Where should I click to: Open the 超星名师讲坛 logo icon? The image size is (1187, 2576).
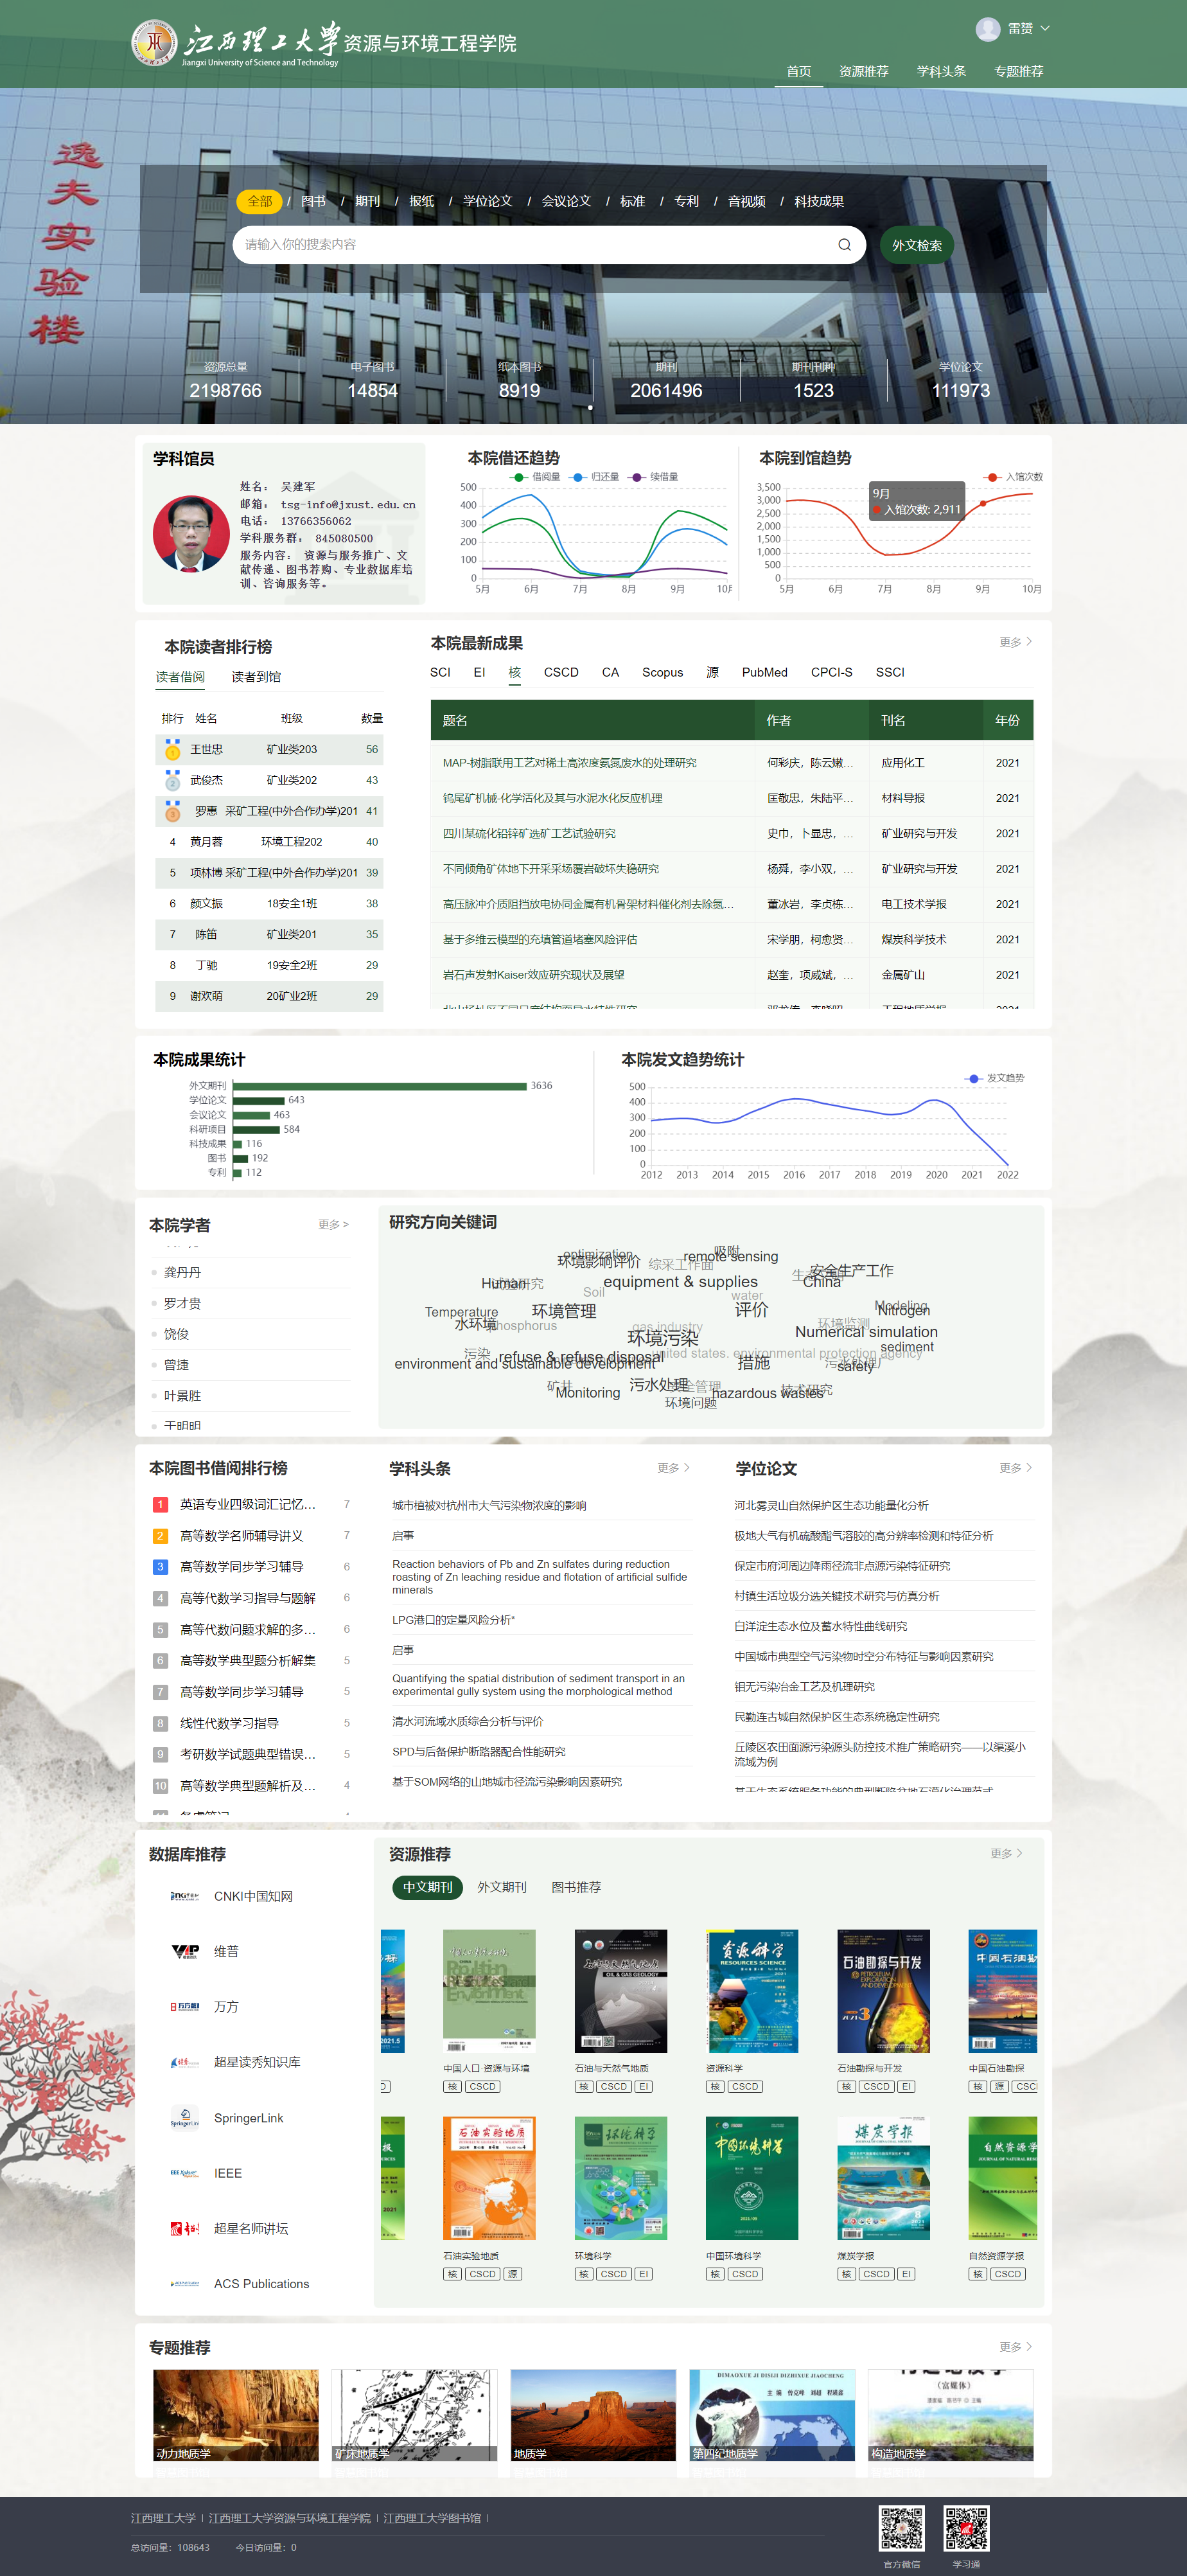(184, 2228)
